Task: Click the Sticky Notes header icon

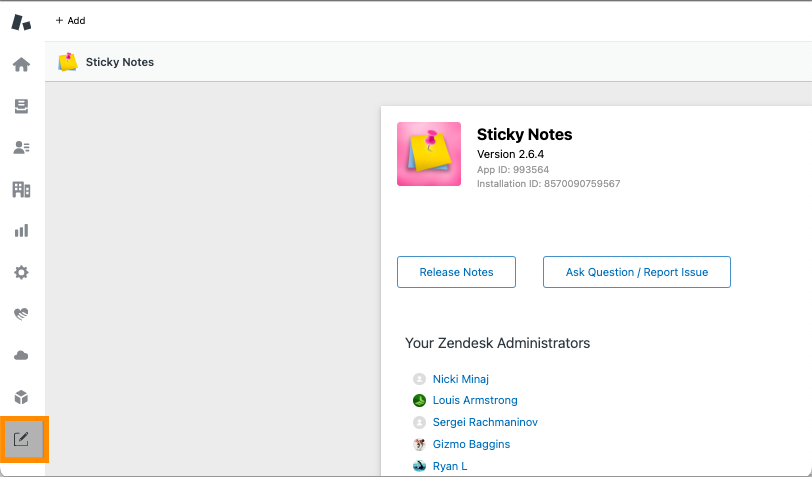Action: 68,62
